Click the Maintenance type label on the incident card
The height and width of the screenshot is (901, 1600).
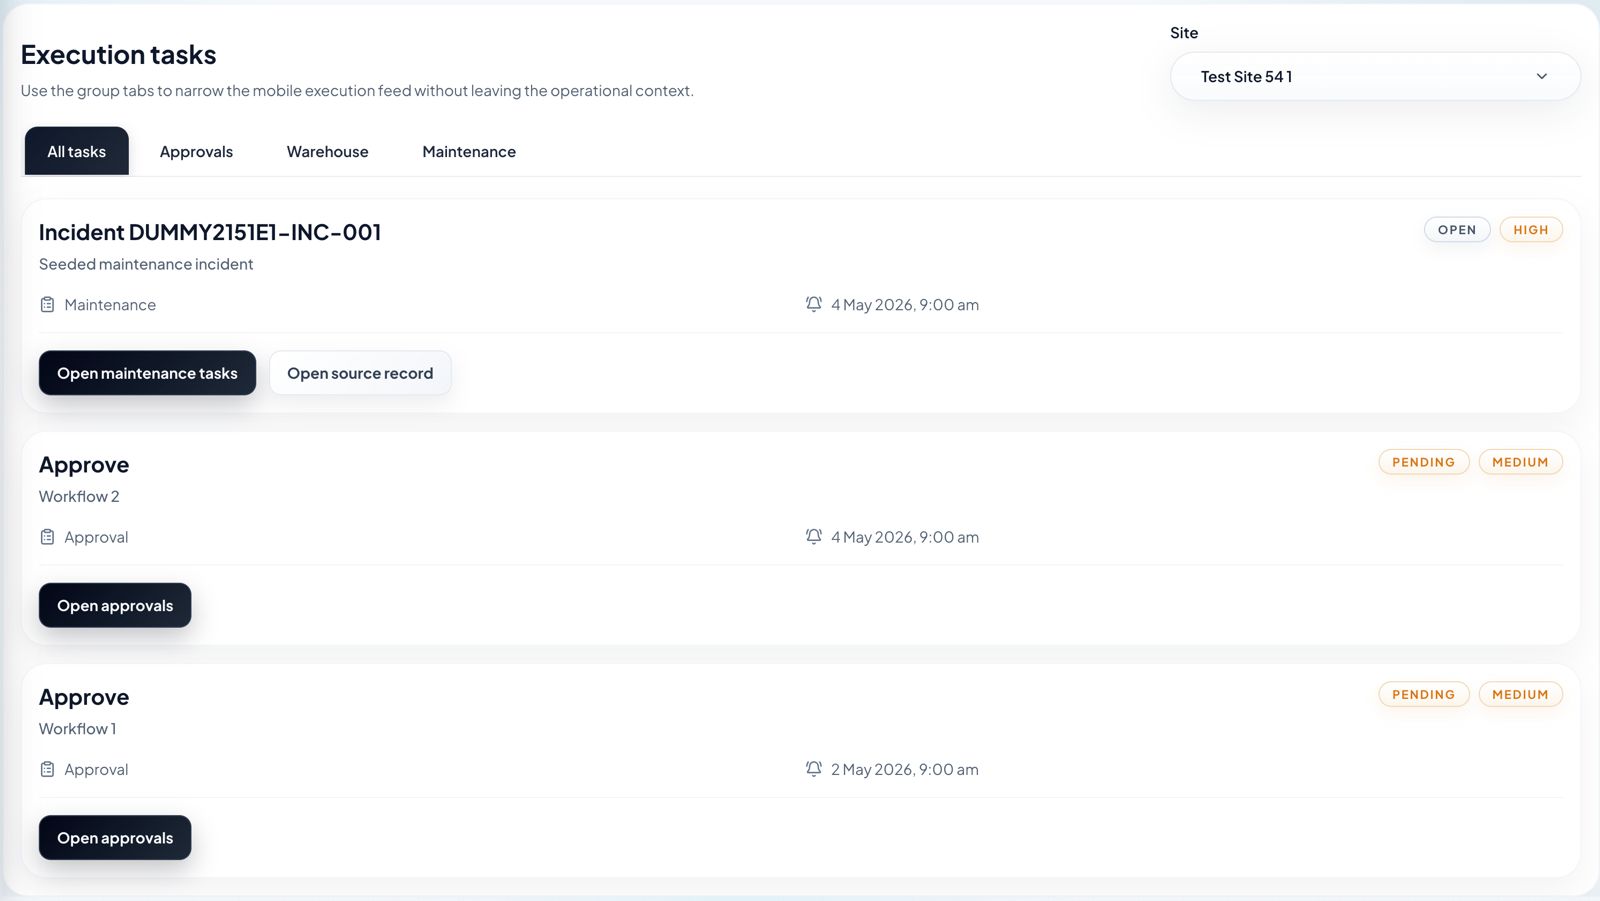[110, 304]
